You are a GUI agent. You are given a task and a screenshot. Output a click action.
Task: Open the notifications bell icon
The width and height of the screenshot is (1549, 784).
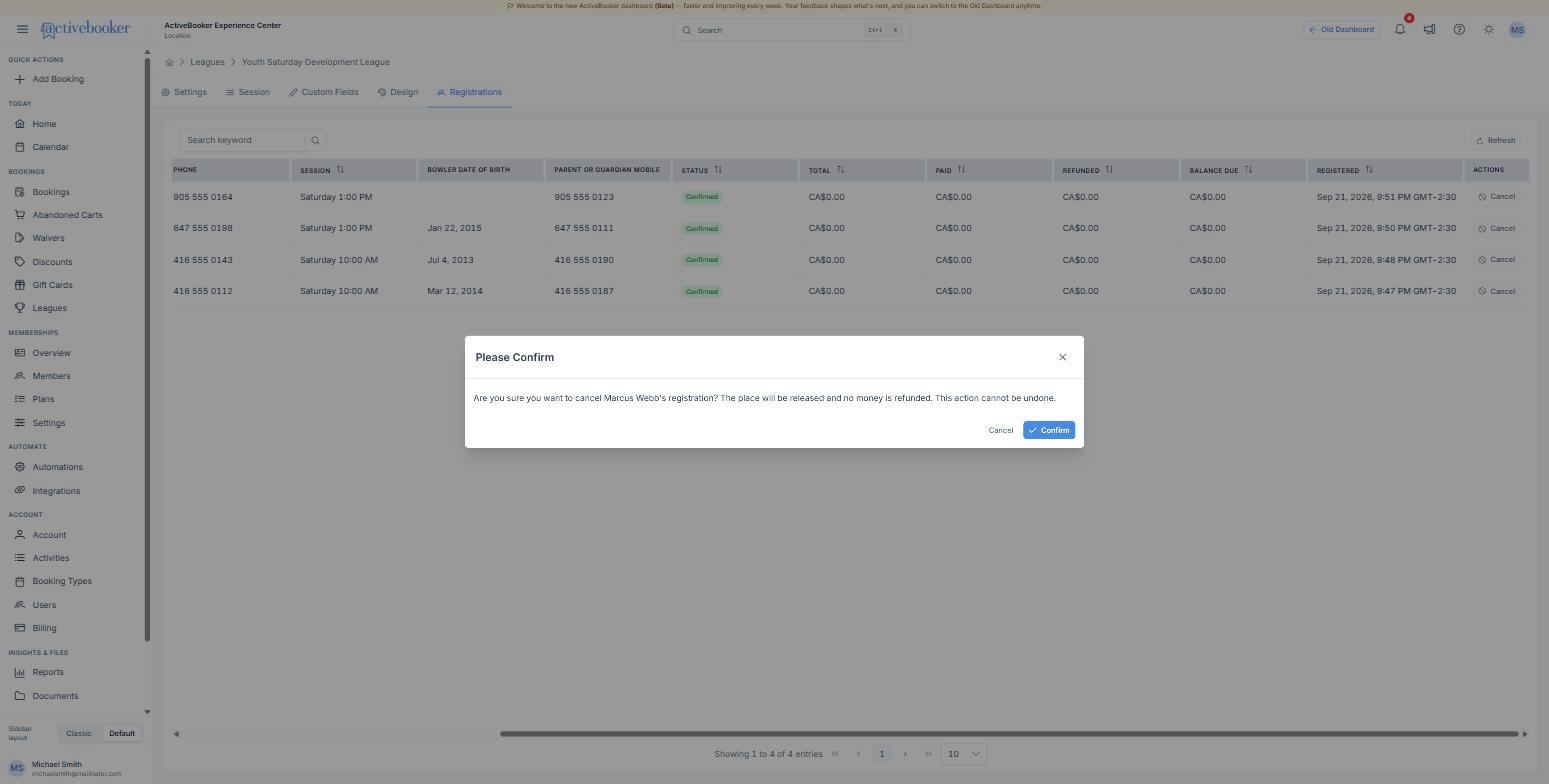click(1400, 29)
